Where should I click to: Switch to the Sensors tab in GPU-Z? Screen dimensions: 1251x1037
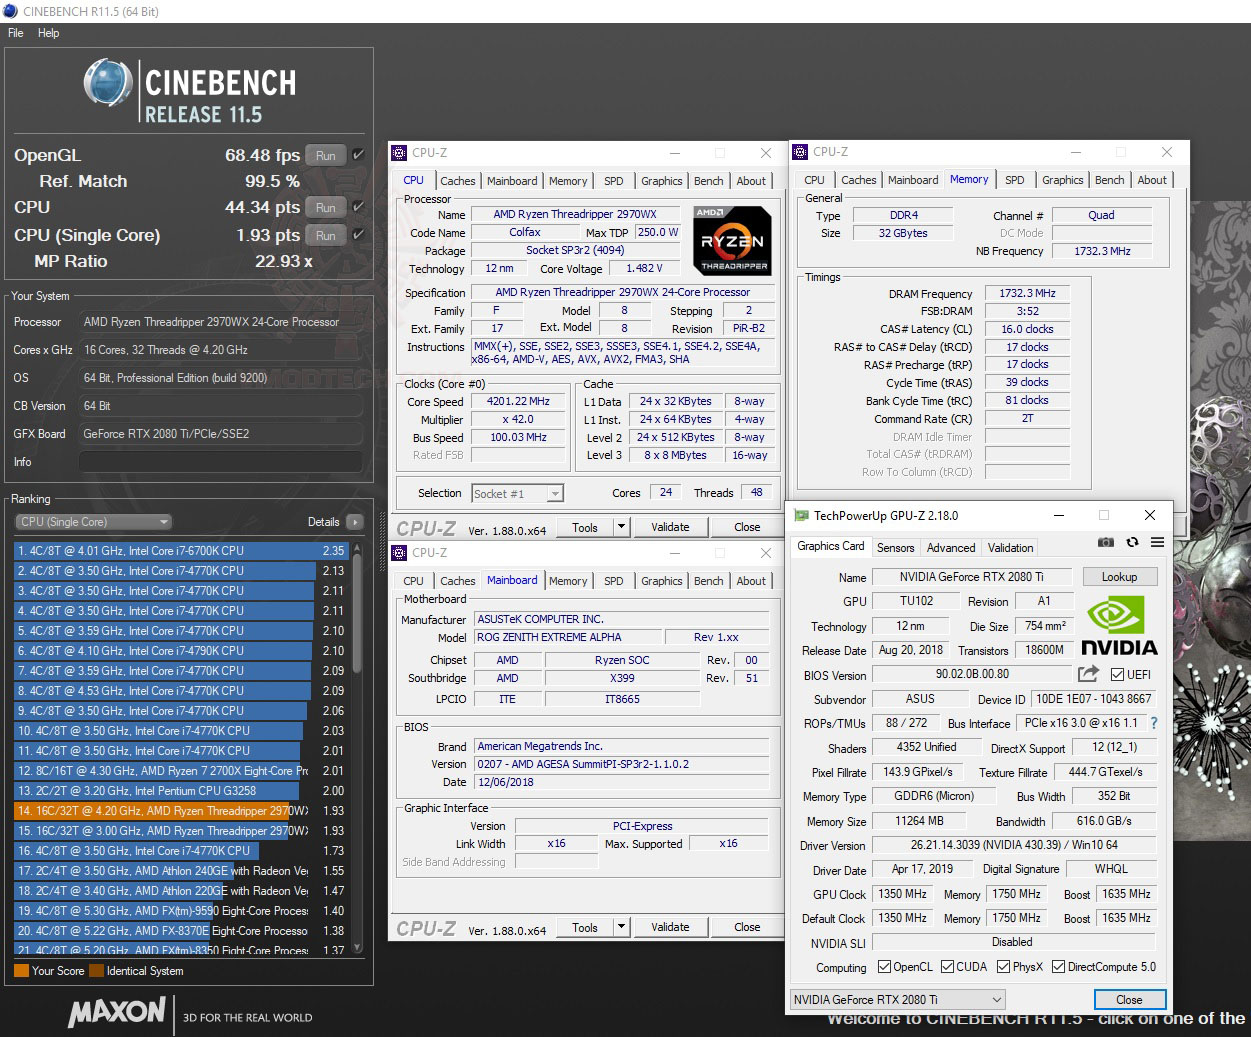click(895, 547)
